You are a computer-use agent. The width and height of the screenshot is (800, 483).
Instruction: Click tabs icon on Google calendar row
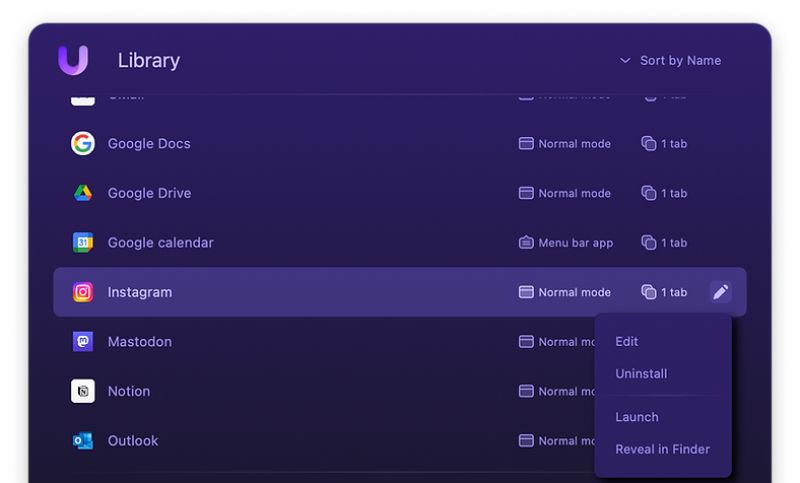(648, 242)
